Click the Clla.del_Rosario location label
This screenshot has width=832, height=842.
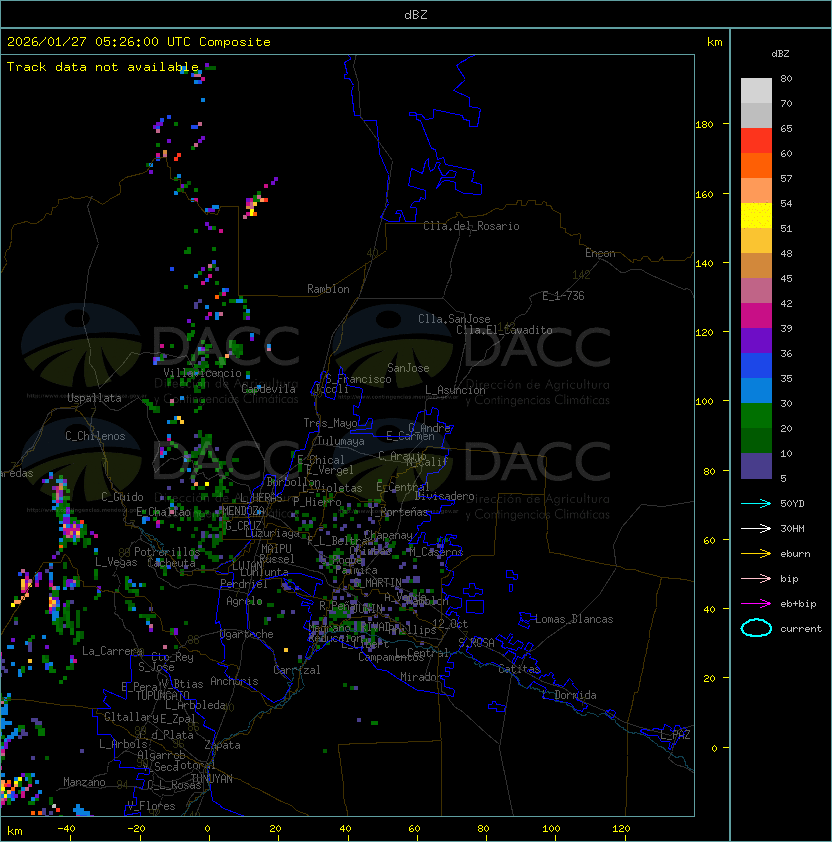[x=471, y=226]
